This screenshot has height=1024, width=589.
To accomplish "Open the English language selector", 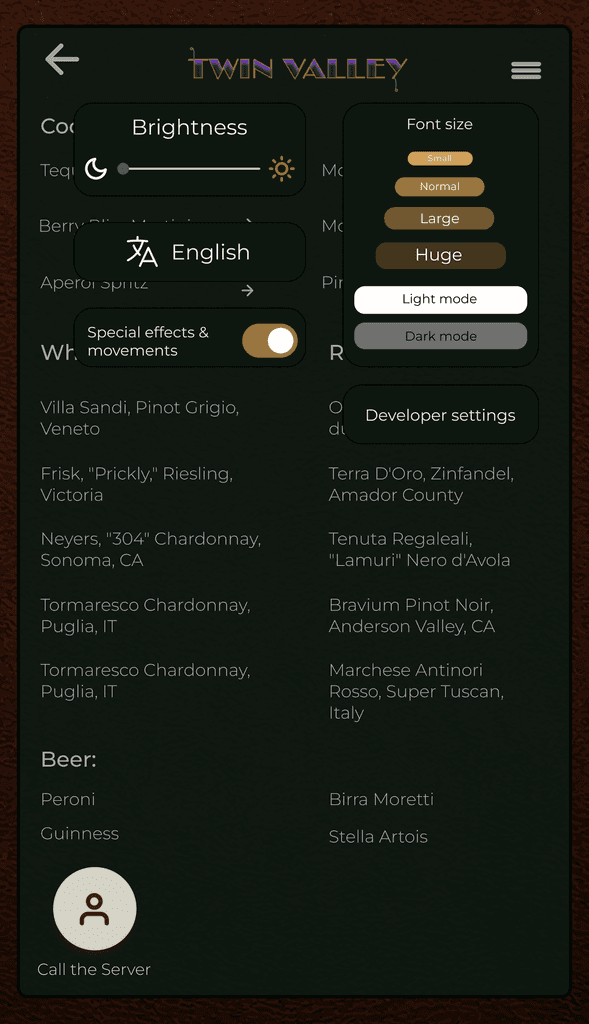I will 189,252.
